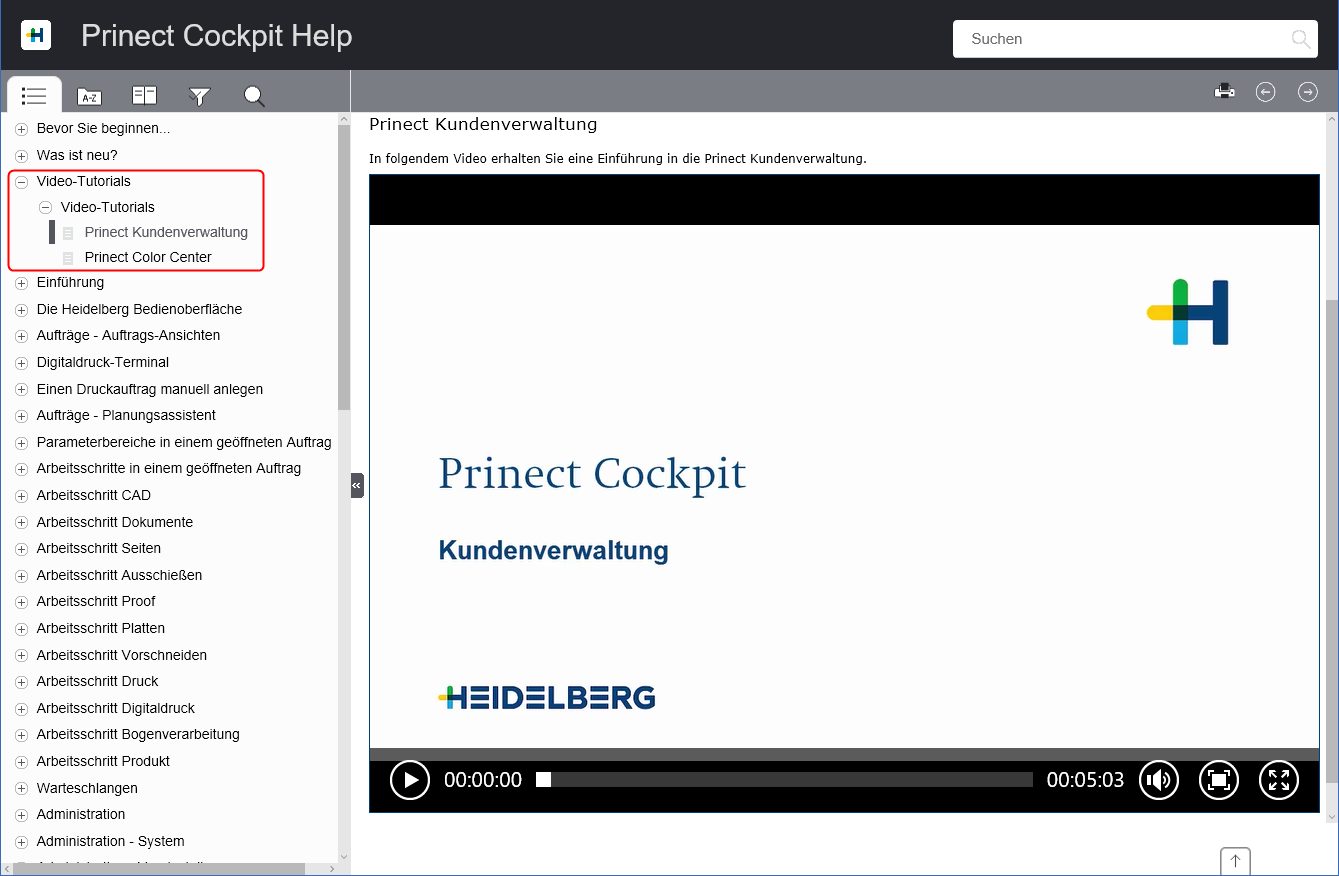
Task: Click the video progress bar
Action: 785,780
